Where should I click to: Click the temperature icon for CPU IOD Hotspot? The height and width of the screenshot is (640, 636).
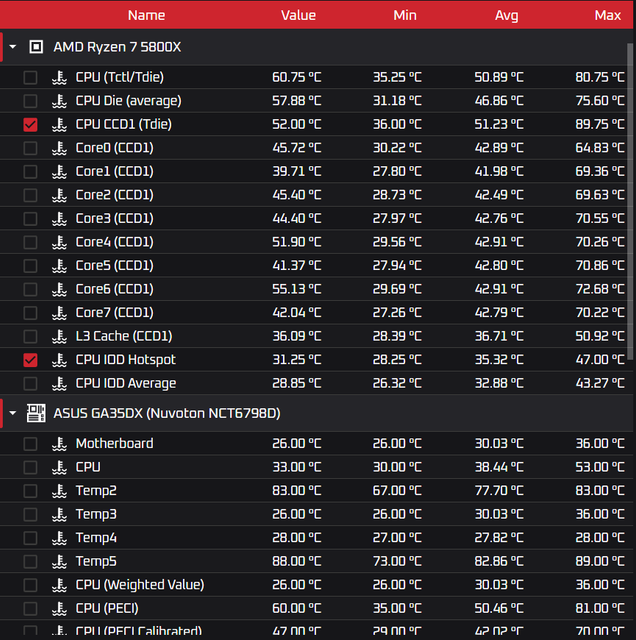coord(60,360)
